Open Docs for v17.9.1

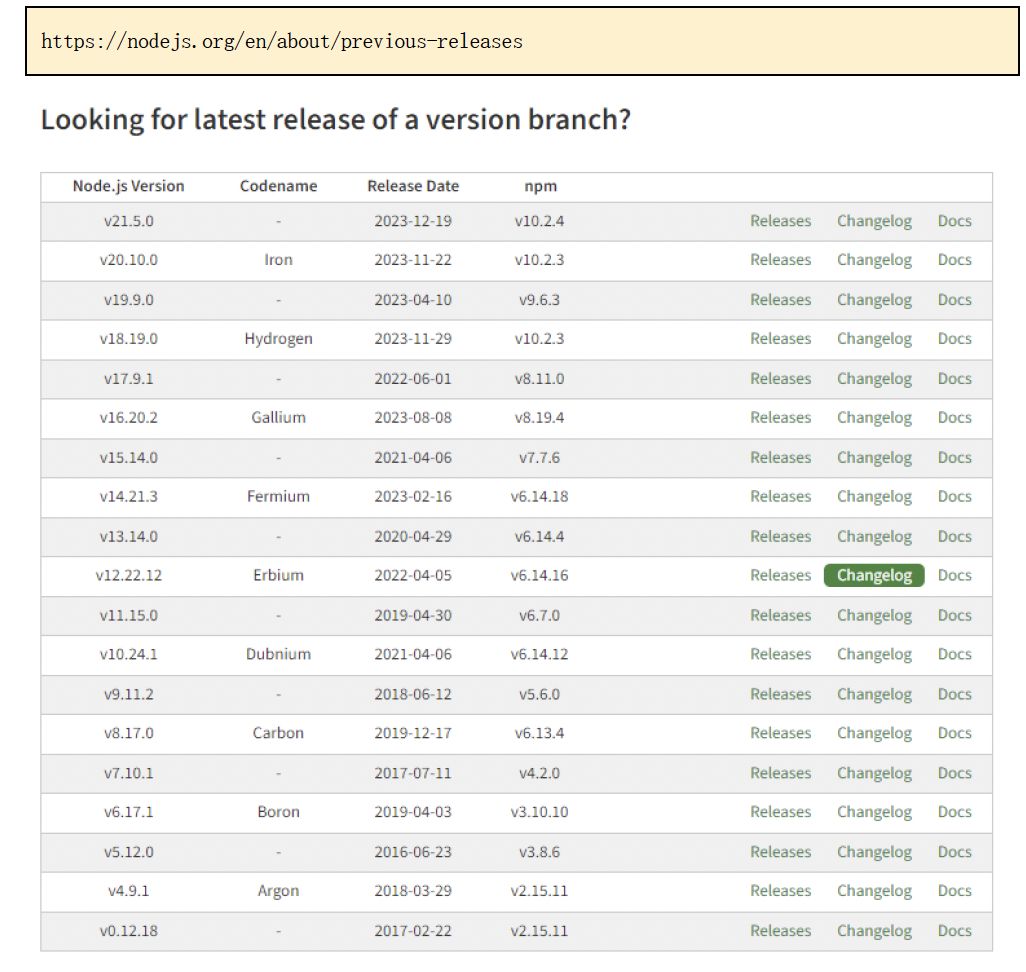coord(954,379)
